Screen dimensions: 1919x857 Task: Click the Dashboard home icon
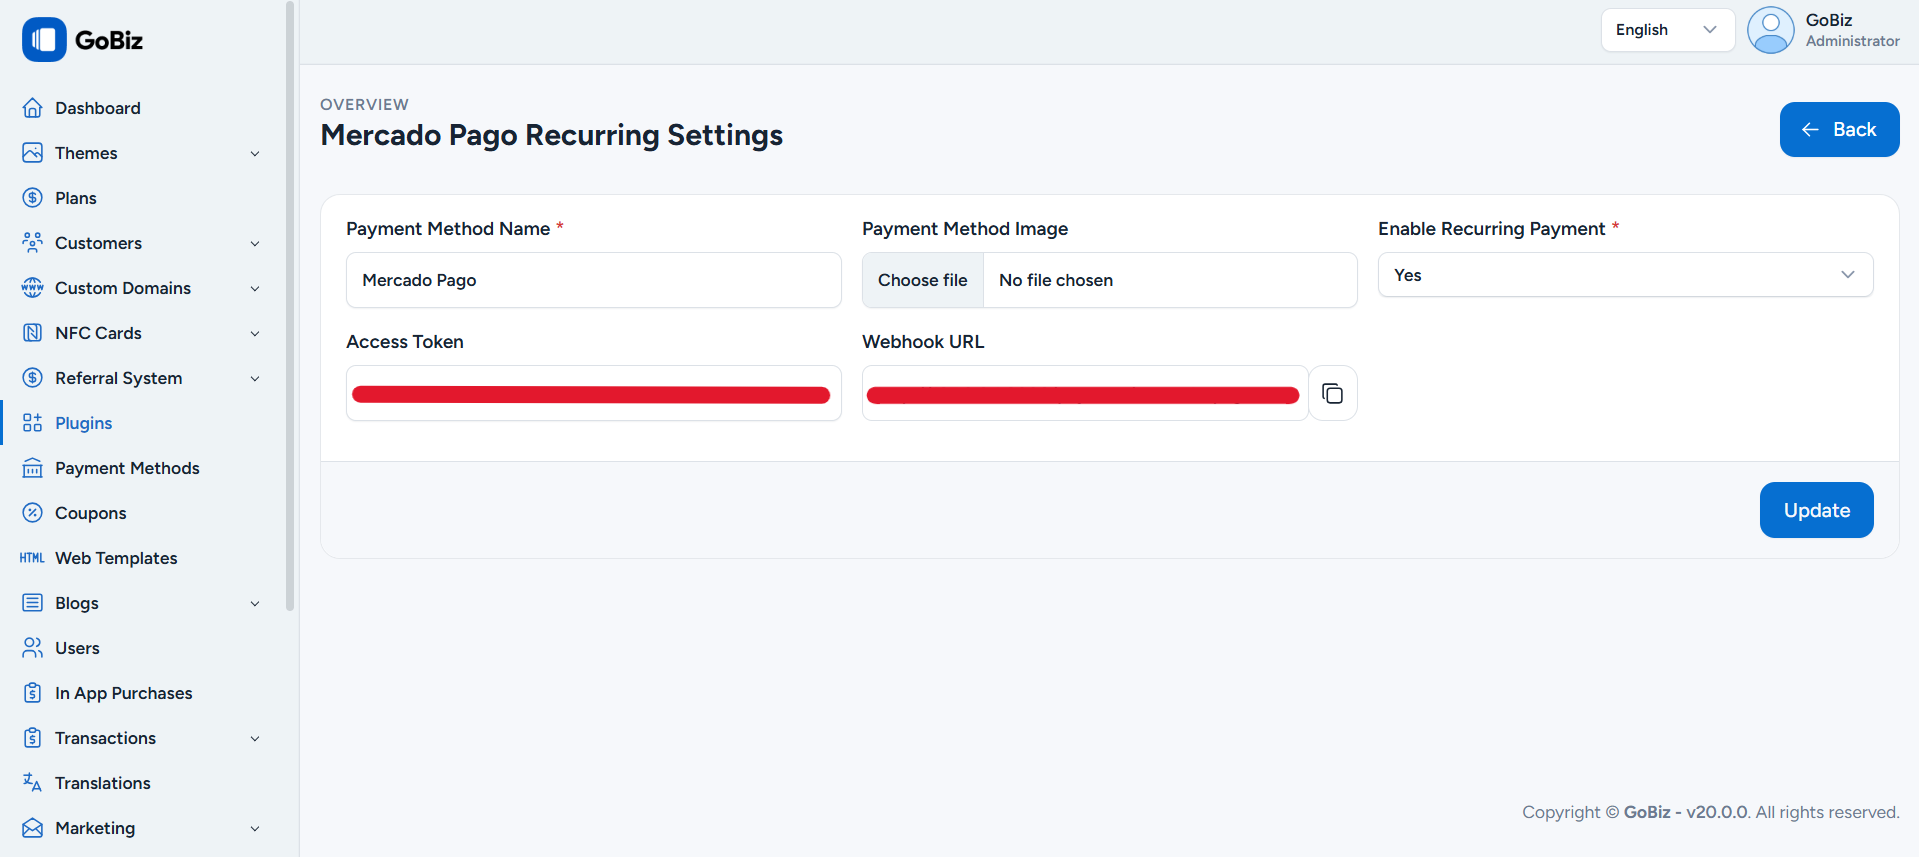pos(33,108)
